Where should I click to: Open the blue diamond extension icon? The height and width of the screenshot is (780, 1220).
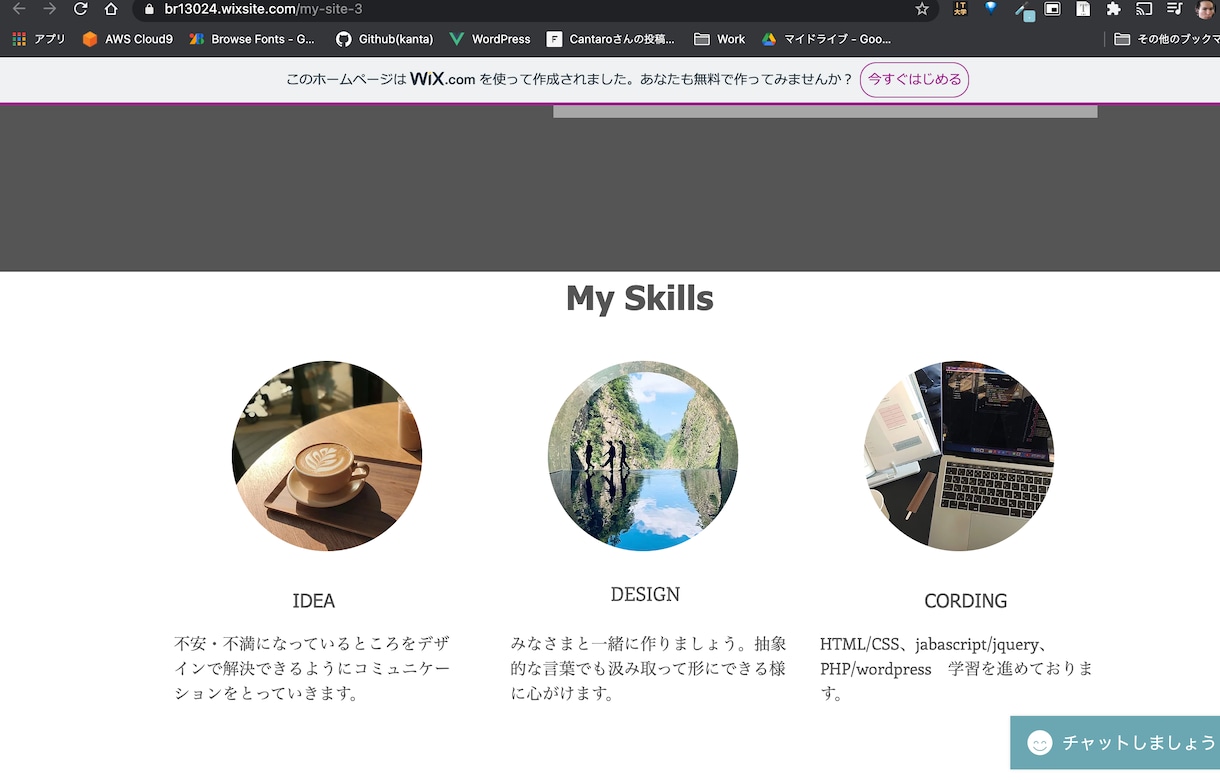click(991, 8)
